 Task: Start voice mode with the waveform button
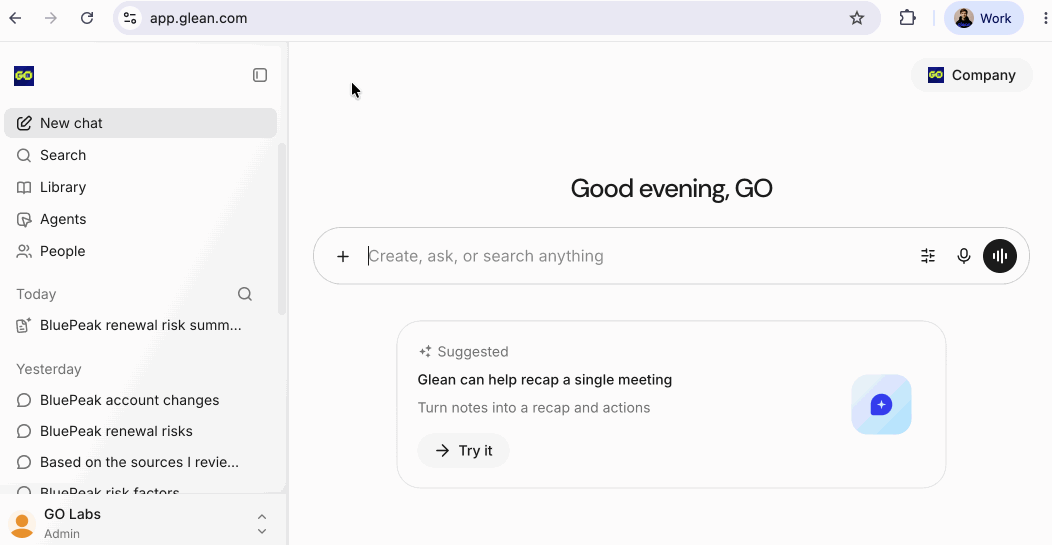1000,256
